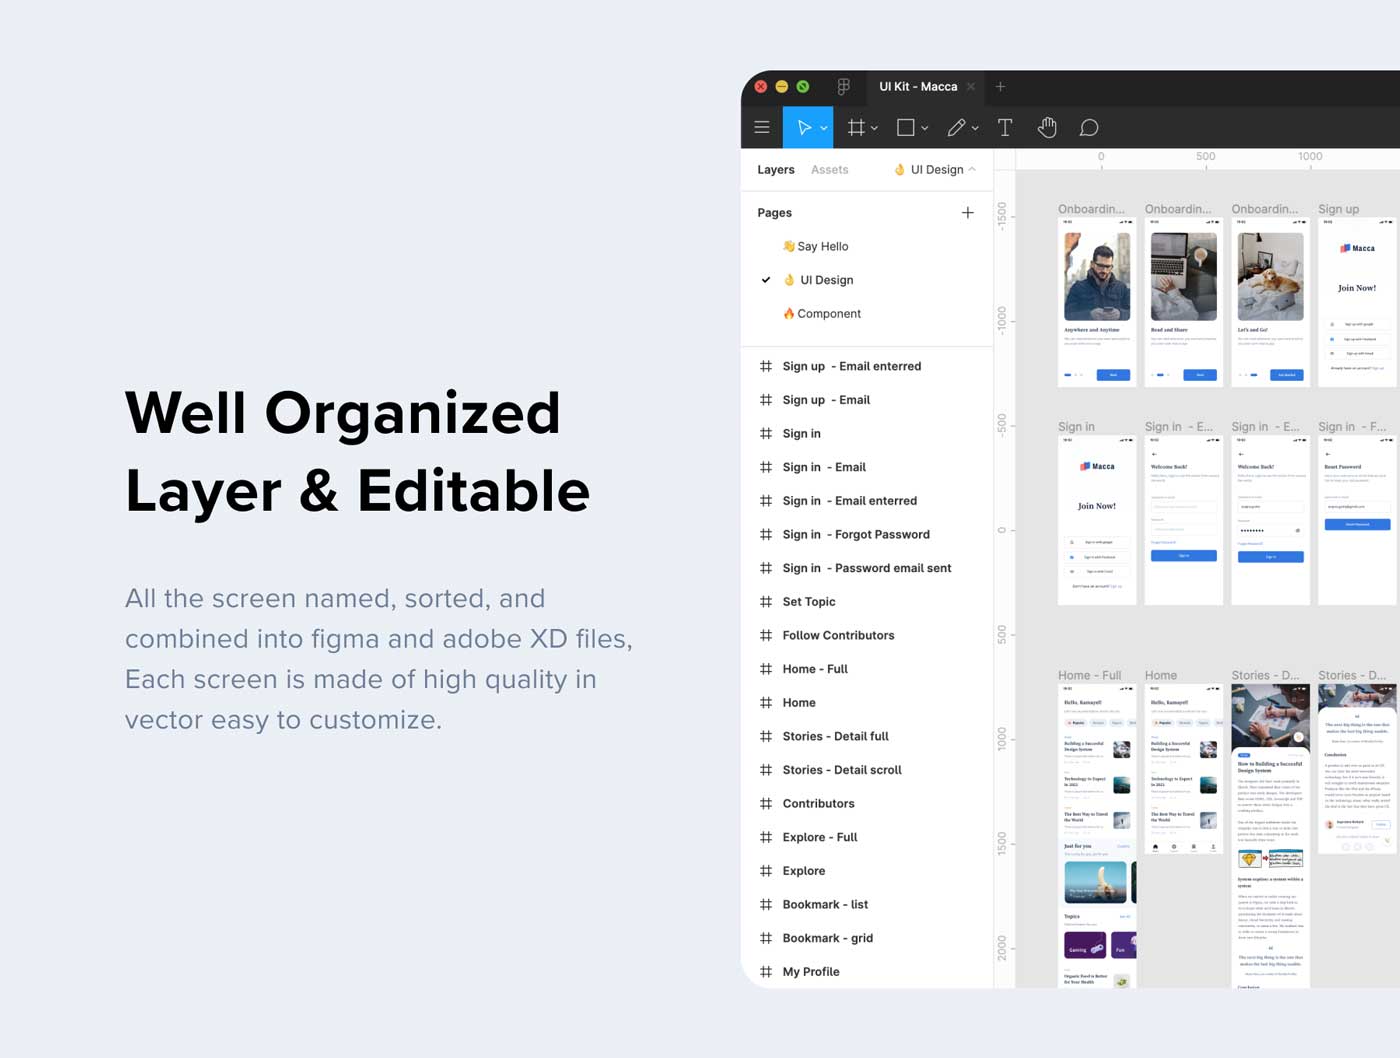Open a new tab with plus icon
This screenshot has height=1058, width=1400.
[x=1000, y=87]
